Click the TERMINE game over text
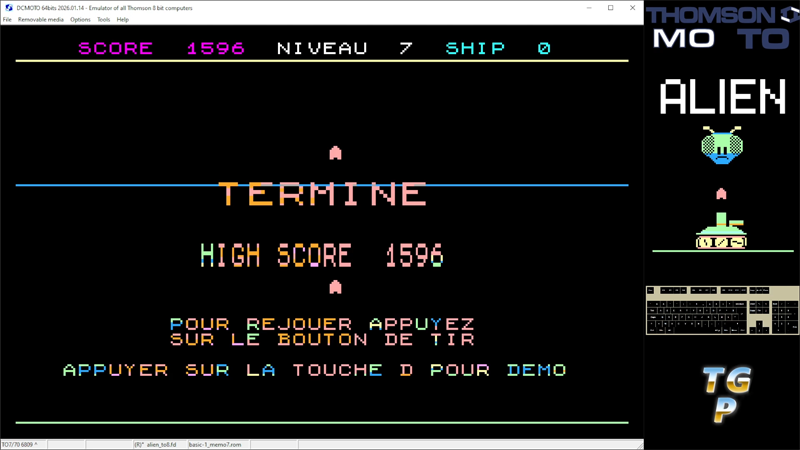 (323, 193)
